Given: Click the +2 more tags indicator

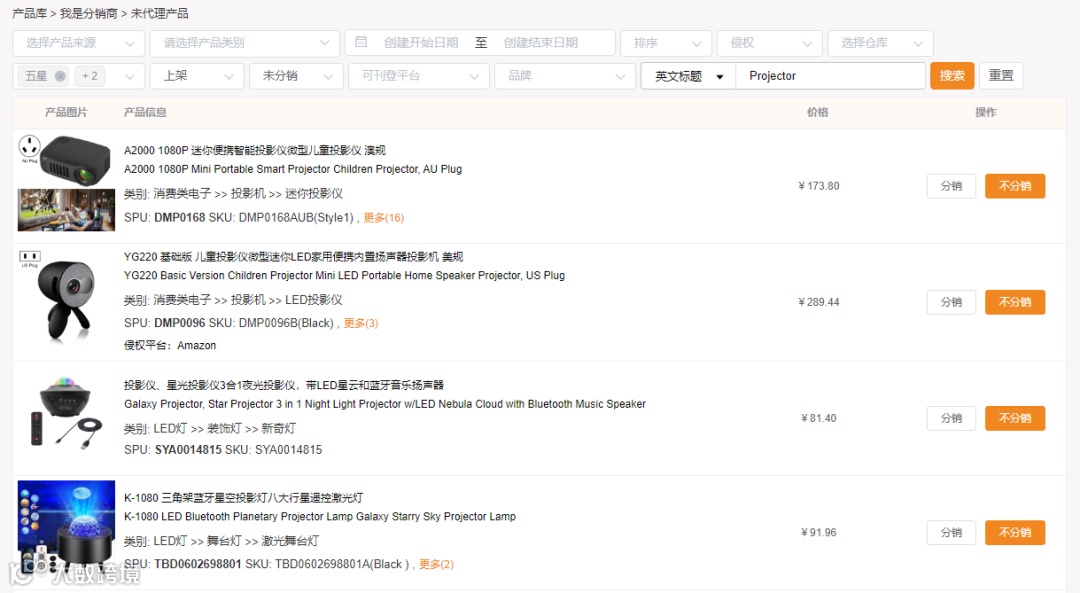Looking at the screenshot, I should (x=90, y=76).
